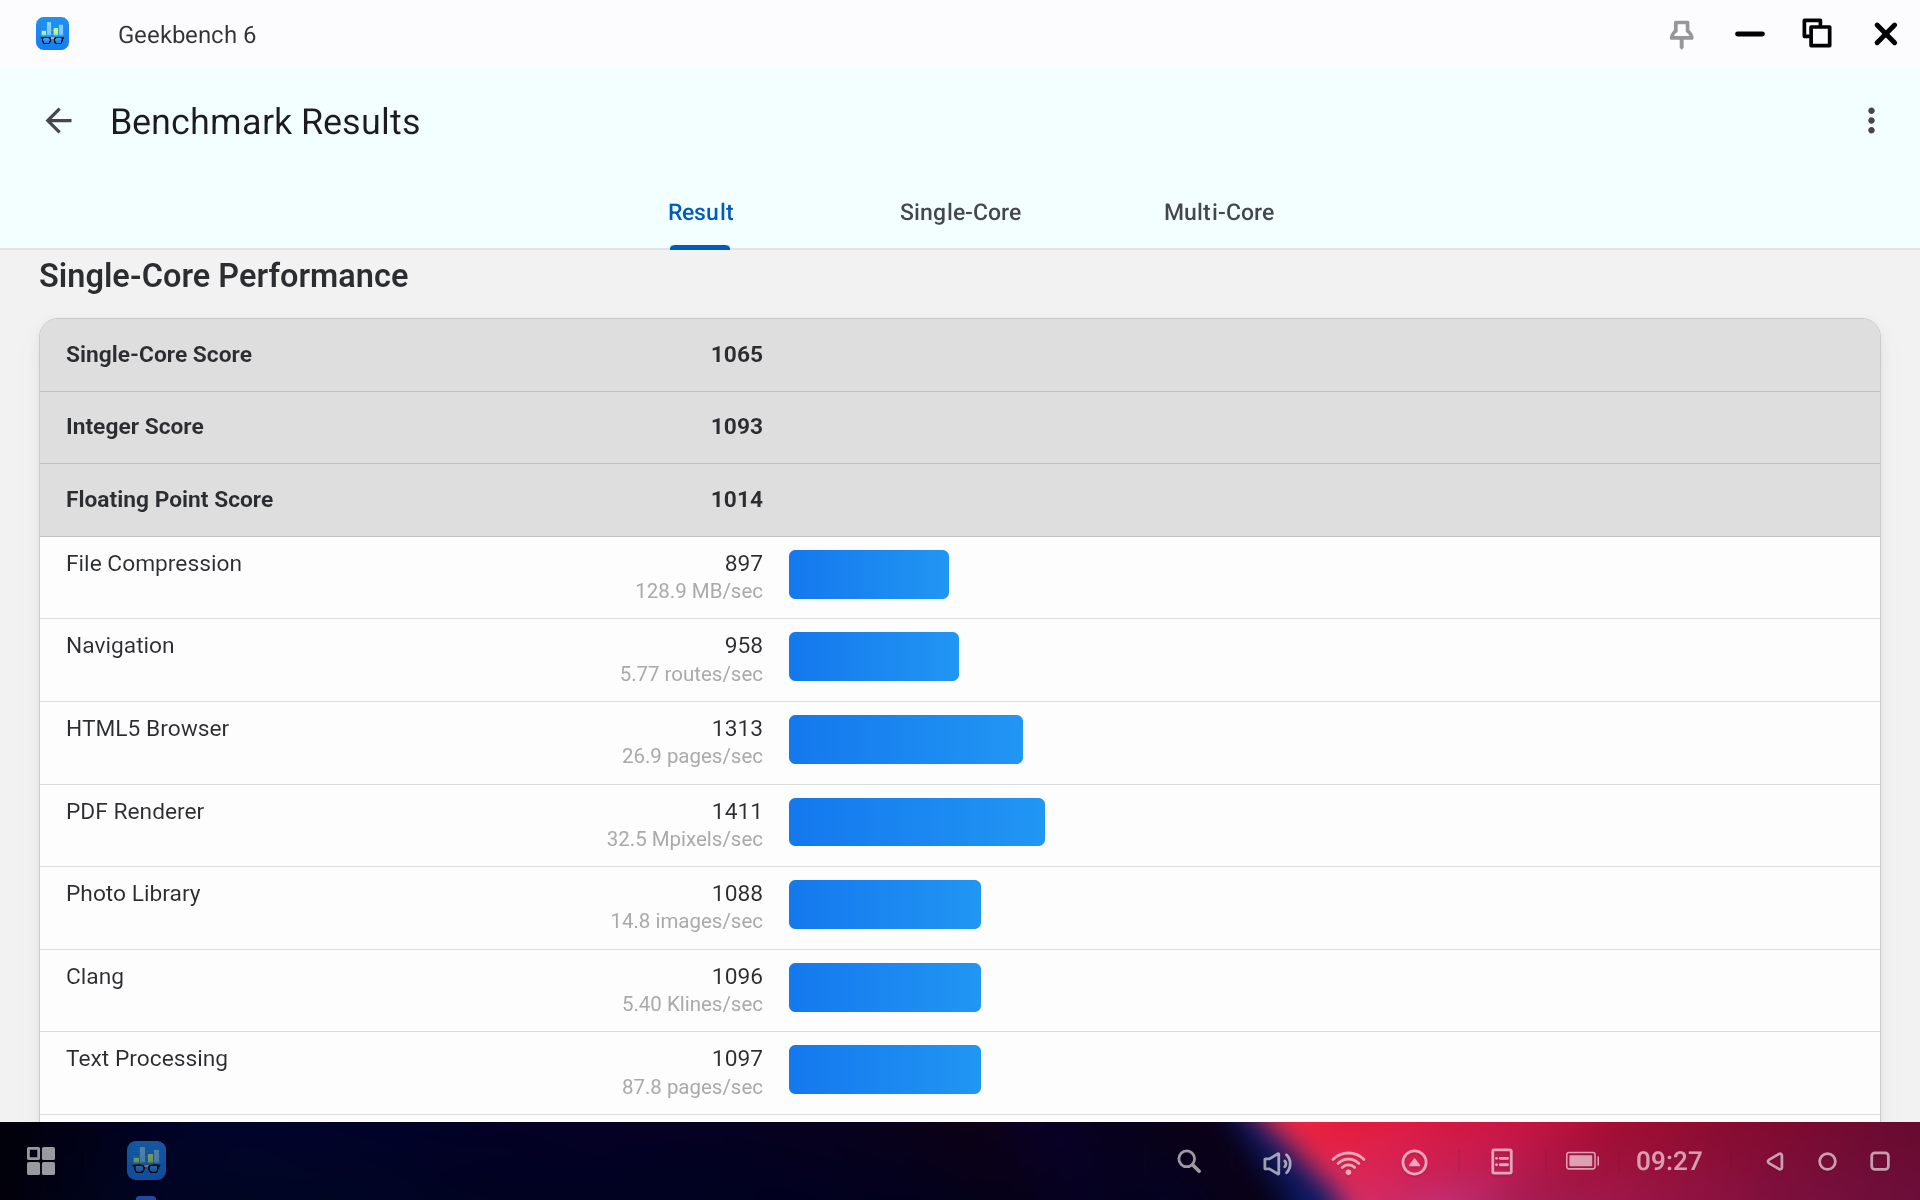1920x1200 pixels.
Task: Click the clock showing 09:27
Action: (1668, 1161)
